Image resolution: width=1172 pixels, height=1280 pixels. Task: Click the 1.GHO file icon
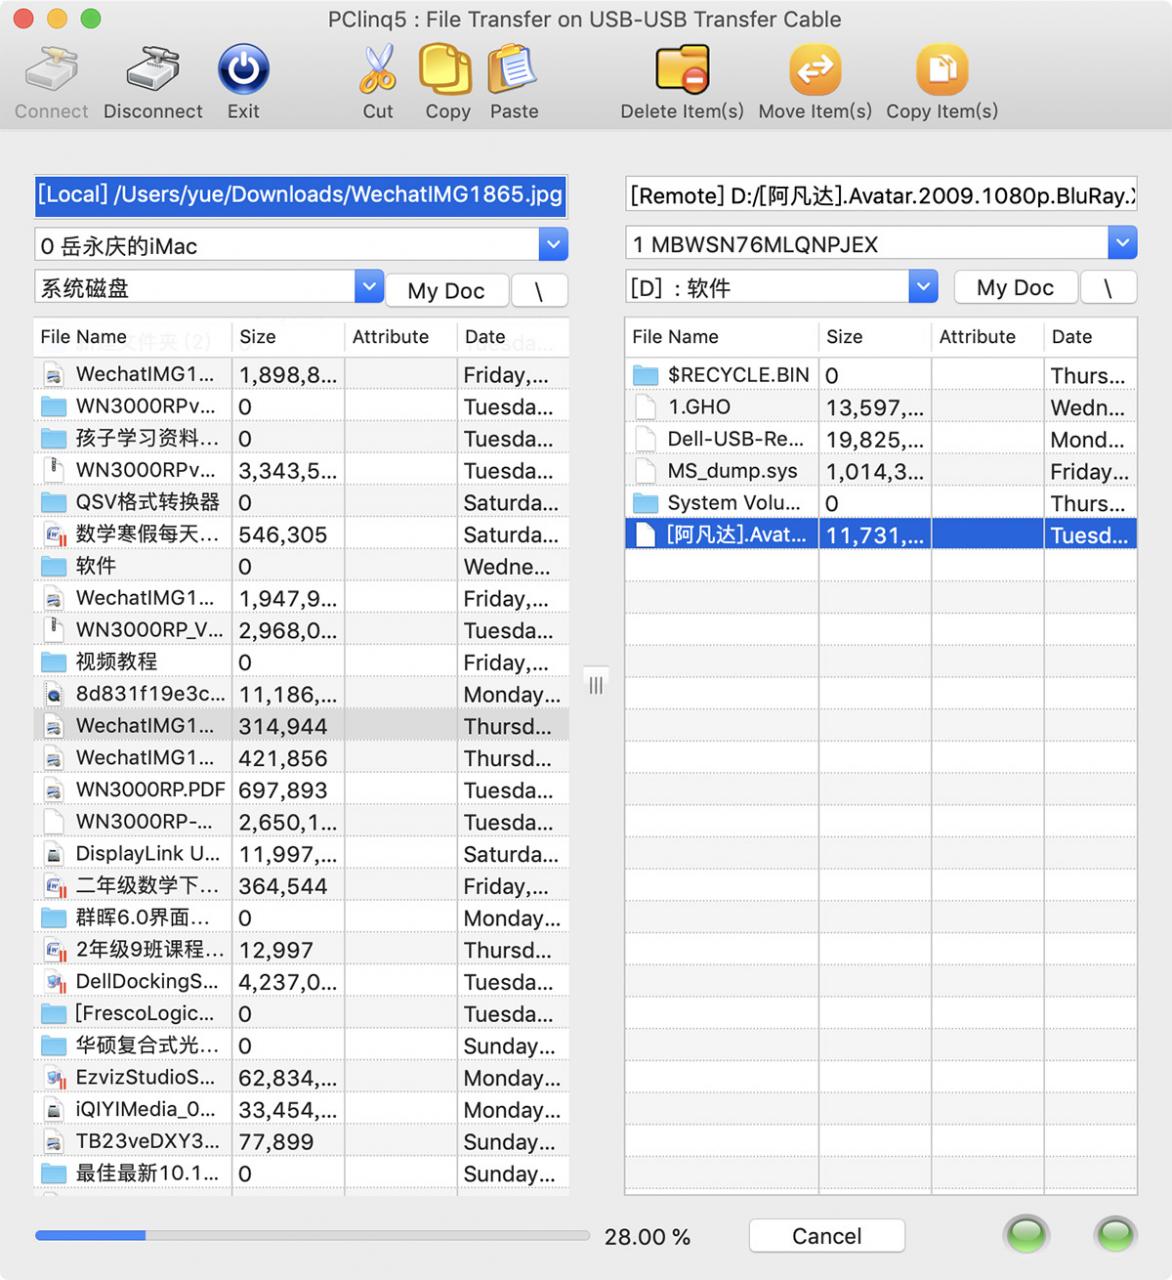[646, 407]
